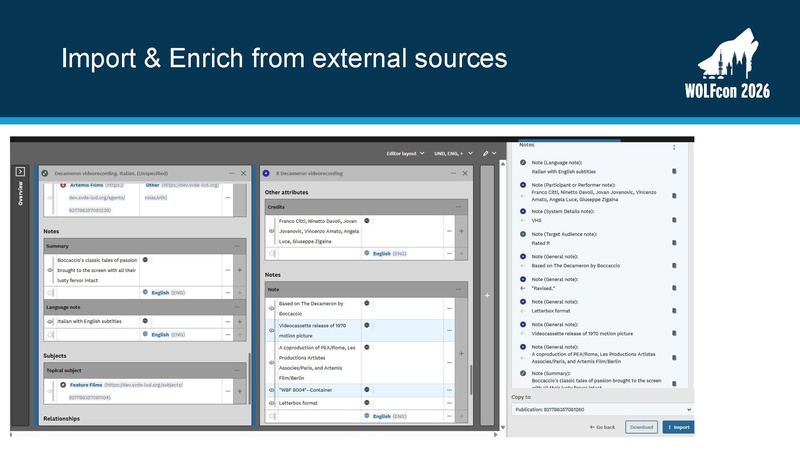Screen dimensions: 800x450
Task: Open the Copy to Publication dropdown
Action: coord(603,409)
